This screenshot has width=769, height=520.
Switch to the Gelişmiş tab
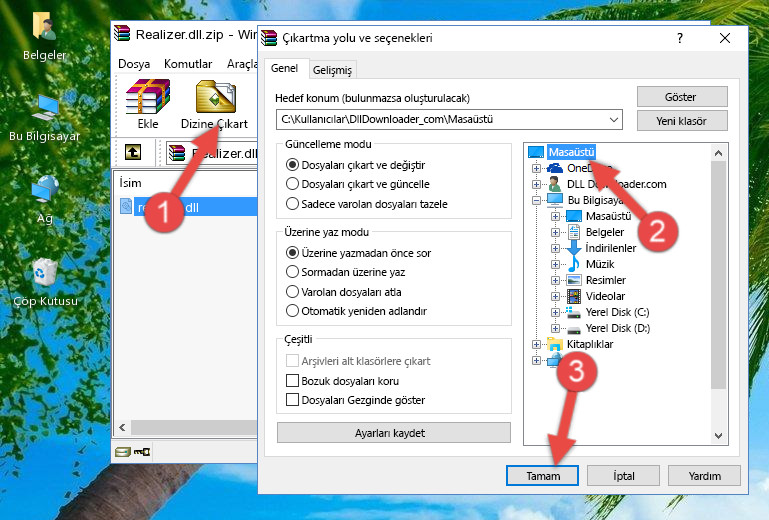pos(333,70)
